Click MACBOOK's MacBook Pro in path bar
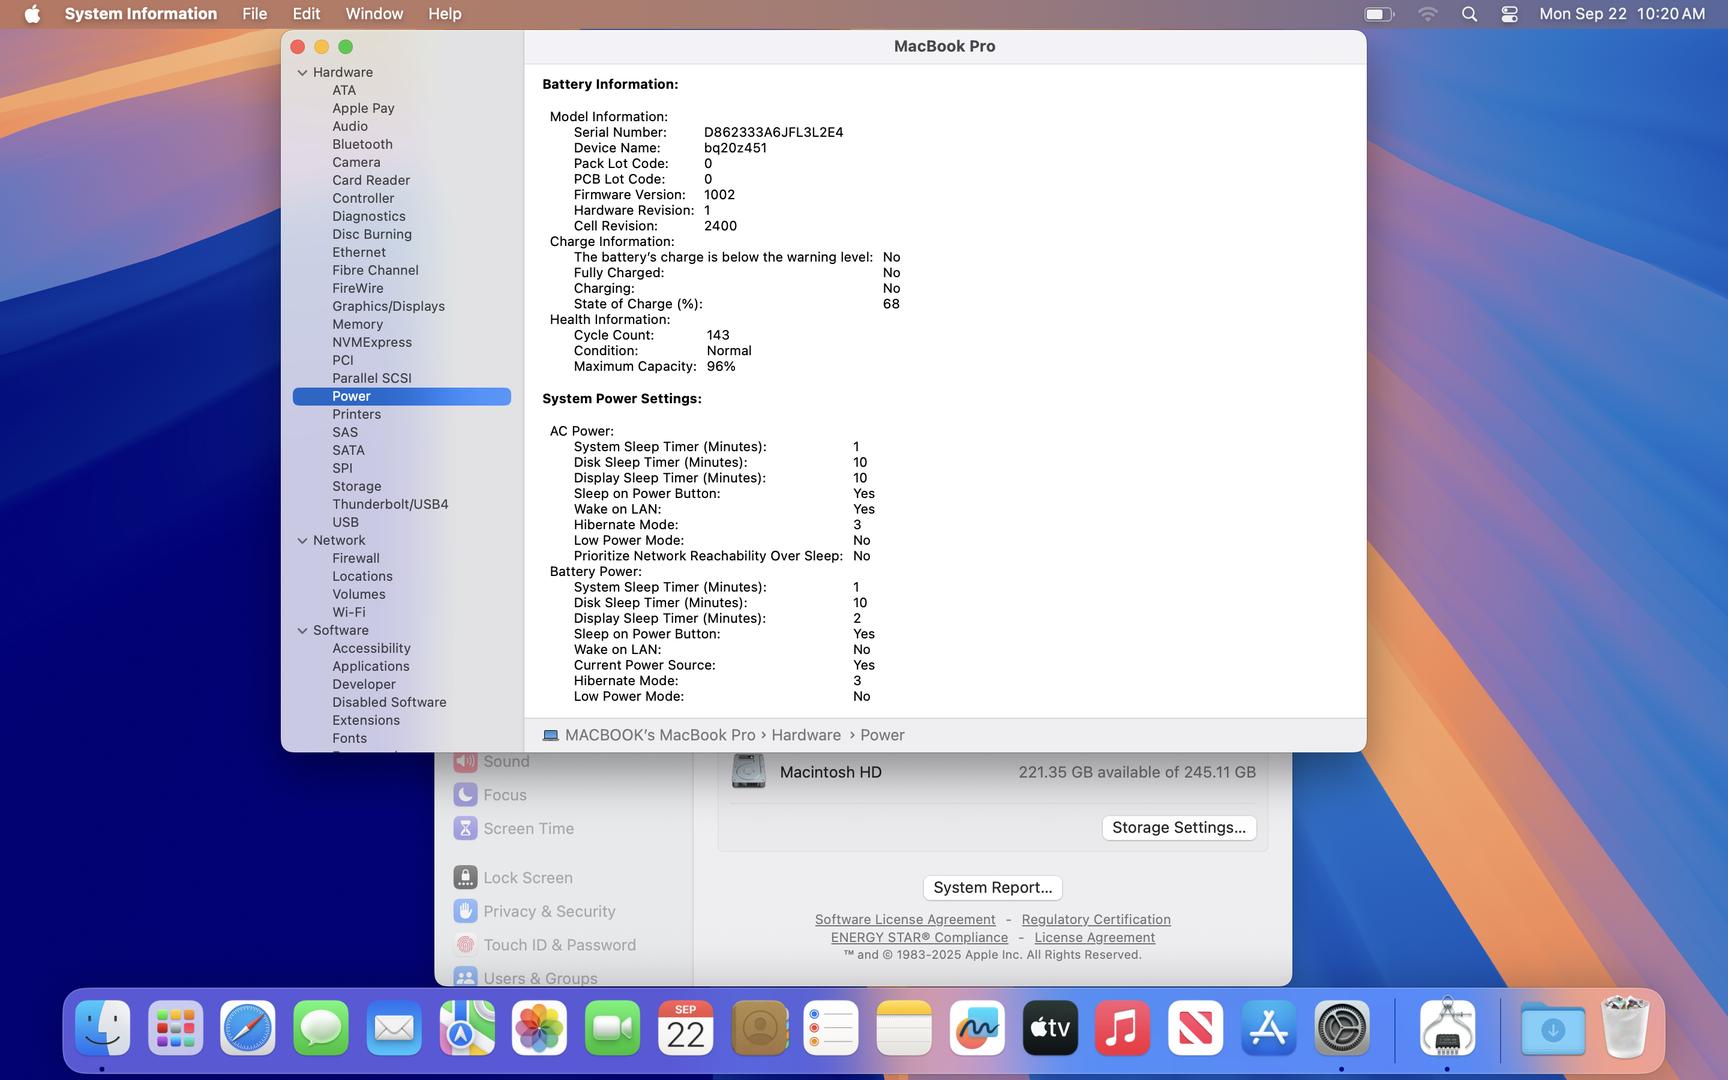Screen dimensions: 1728x1080 tap(660, 735)
